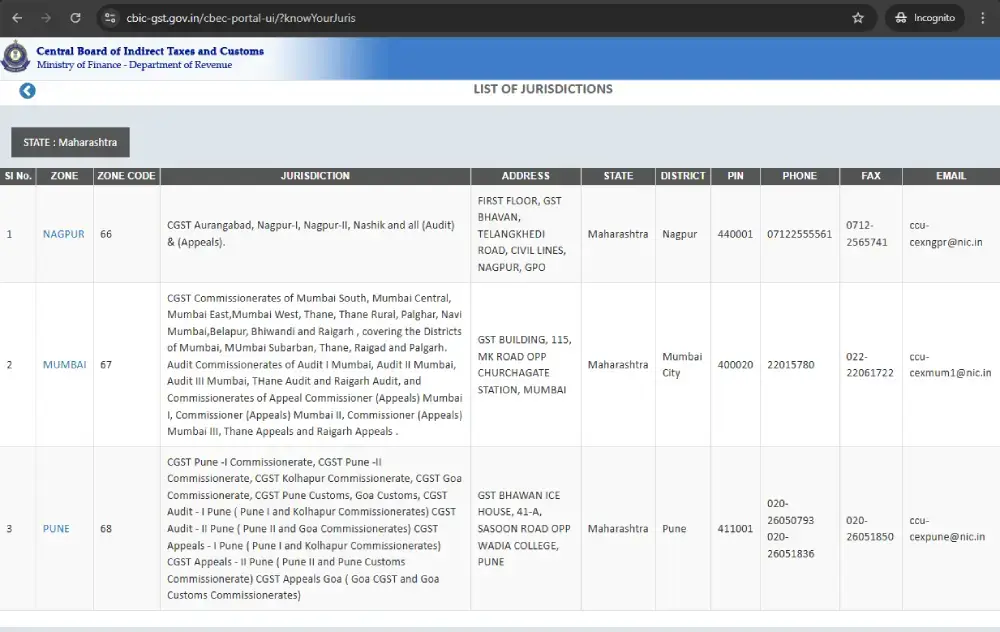Select the NAGPUR zone link
This screenshot has width=1000, height=632.
pyautogui.click(x=62, y=234)
